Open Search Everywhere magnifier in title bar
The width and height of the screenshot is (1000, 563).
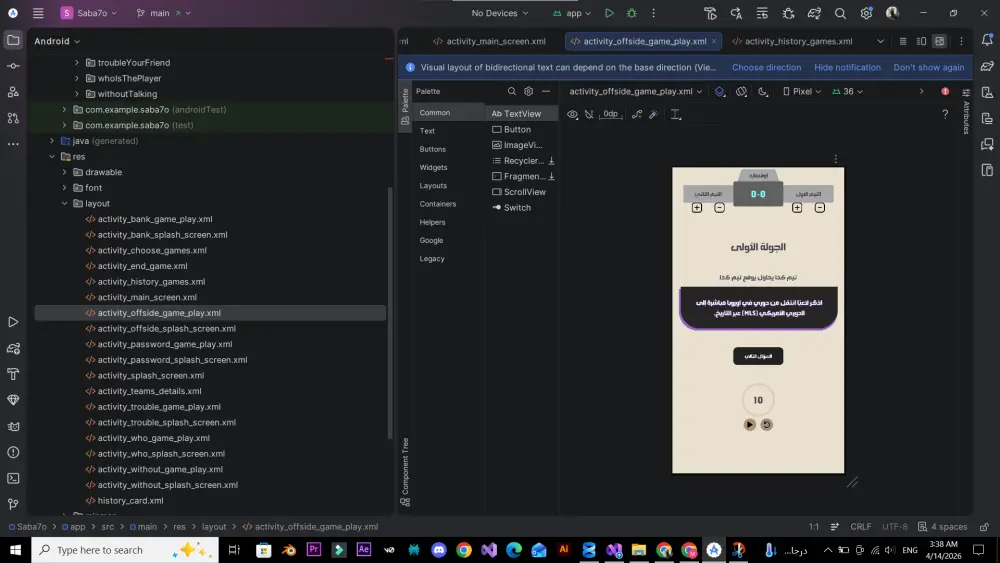click(x=841, y=13)
